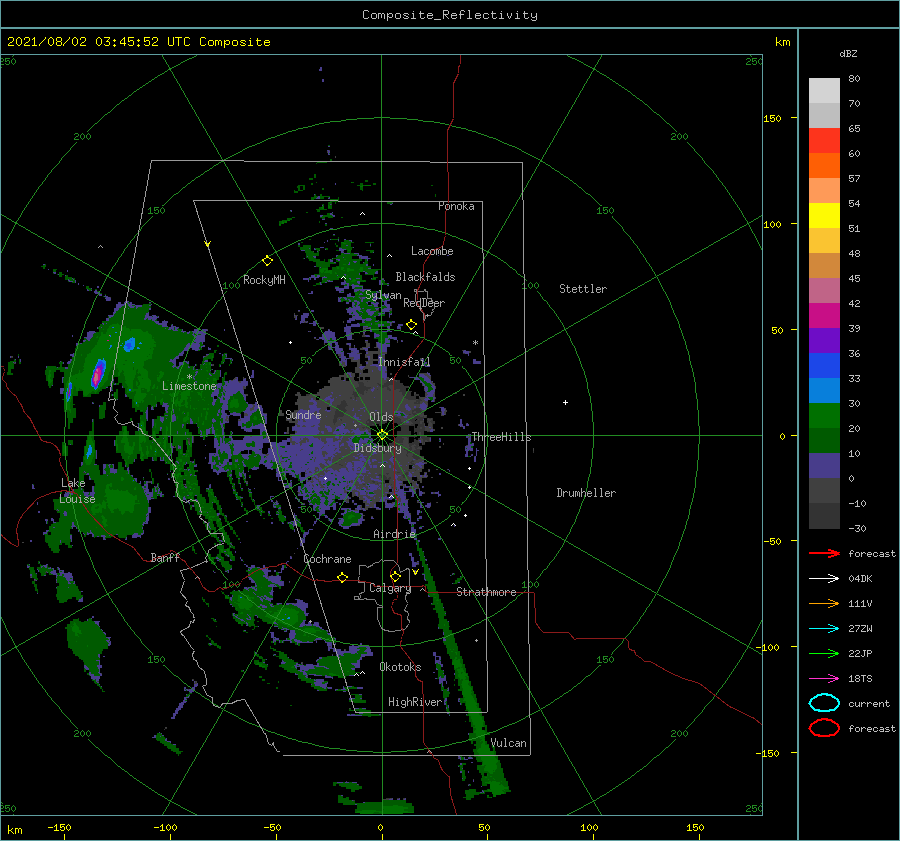Click the -100 tick on right axis

point(767,648)
